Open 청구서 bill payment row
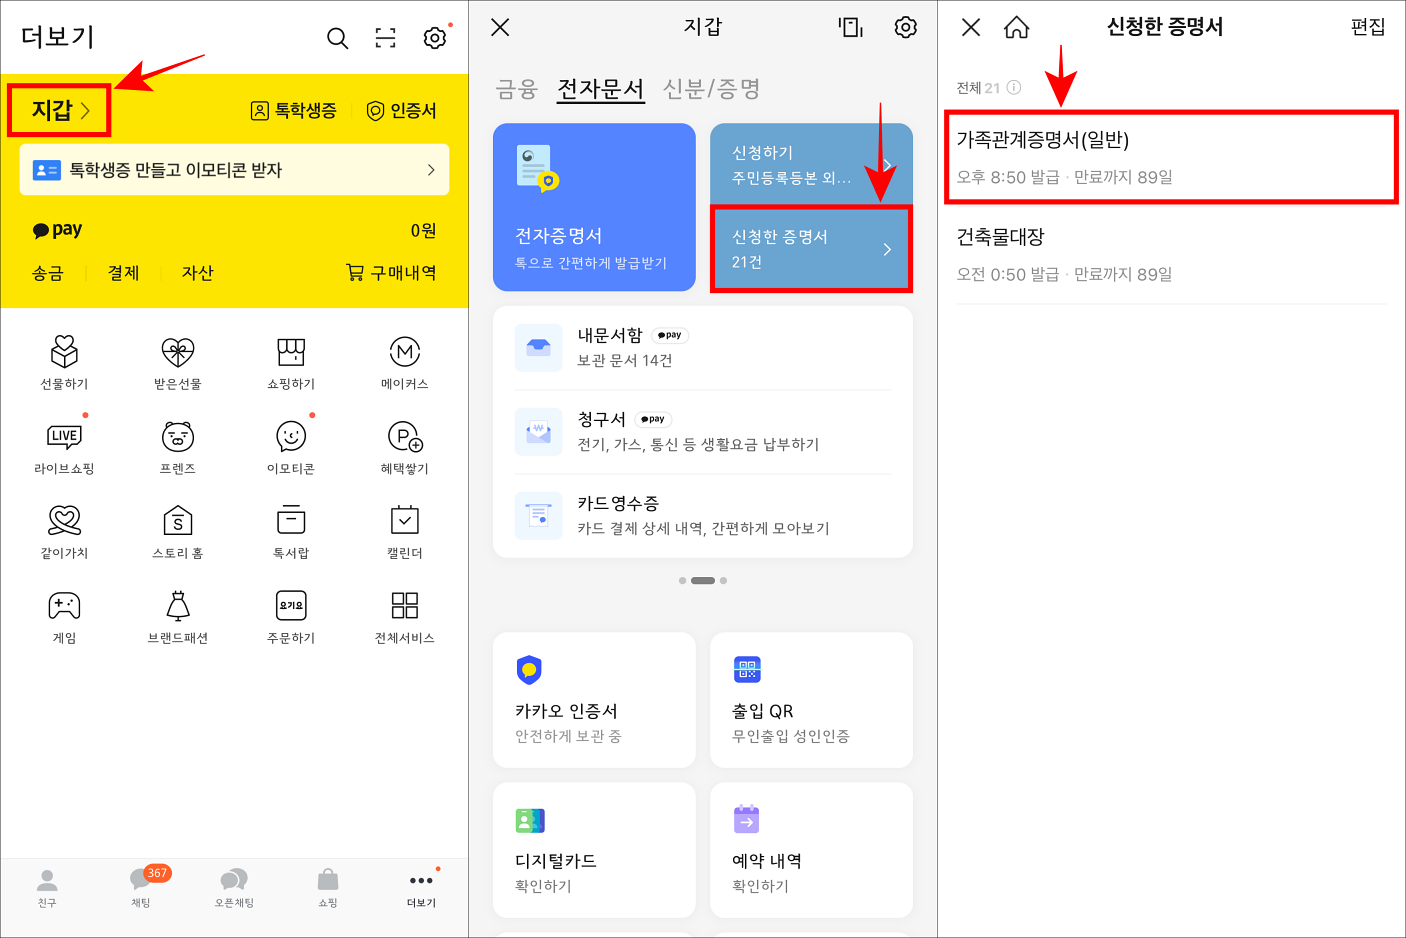The image size is (1406, 938). point(703,432)
